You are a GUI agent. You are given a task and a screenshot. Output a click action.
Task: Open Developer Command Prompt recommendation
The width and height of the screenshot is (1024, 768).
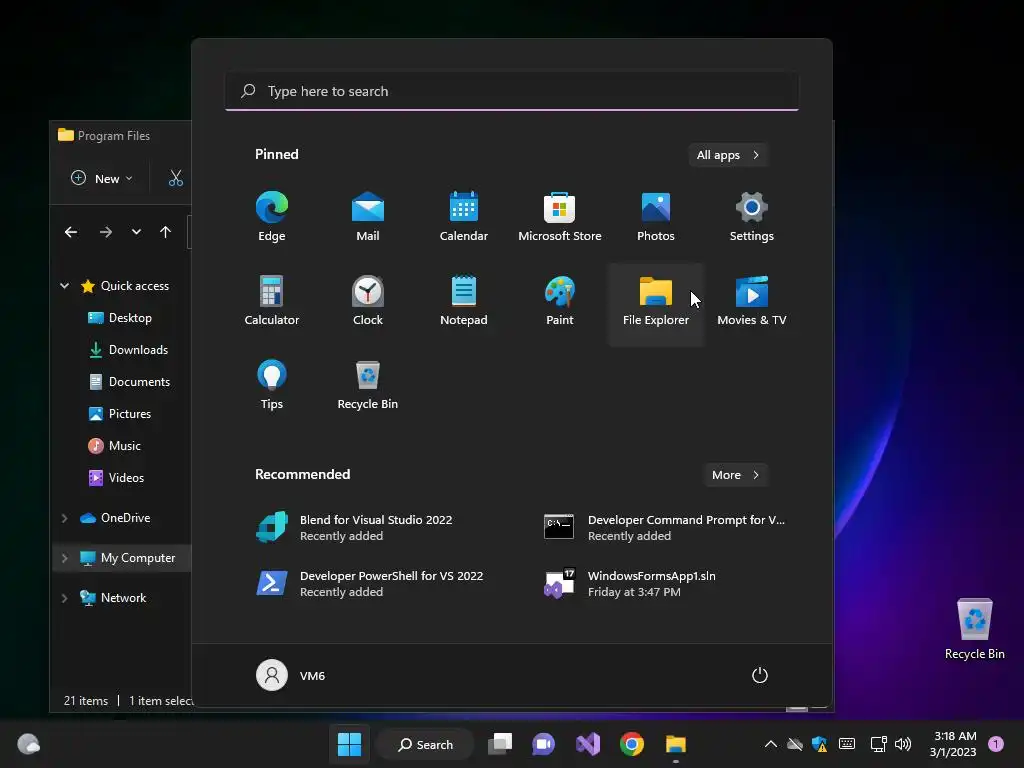[x=666, y=527]
